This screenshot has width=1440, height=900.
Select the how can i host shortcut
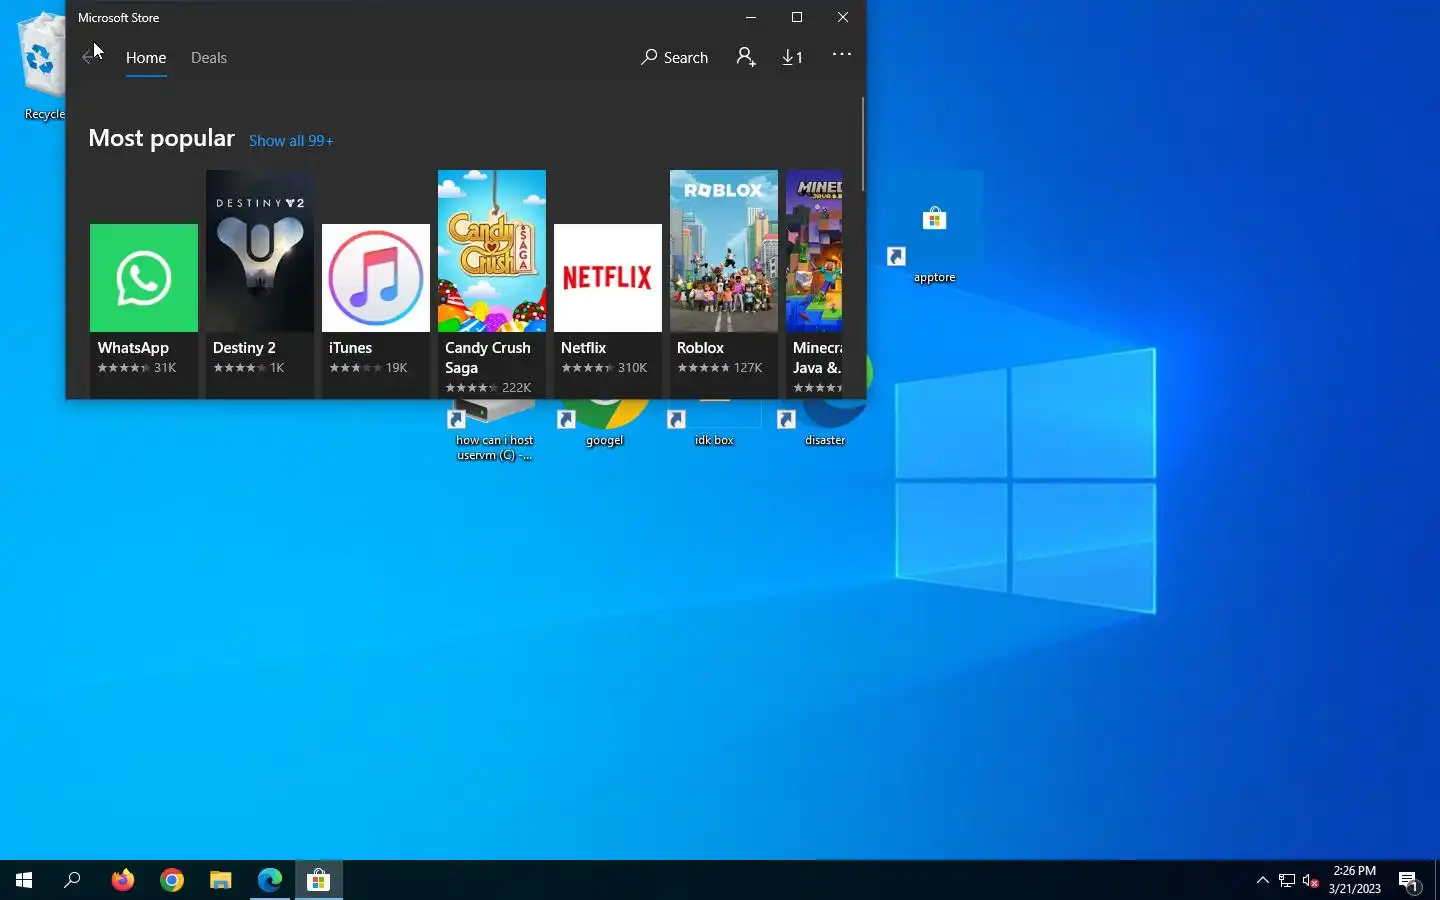coord(495,430)
